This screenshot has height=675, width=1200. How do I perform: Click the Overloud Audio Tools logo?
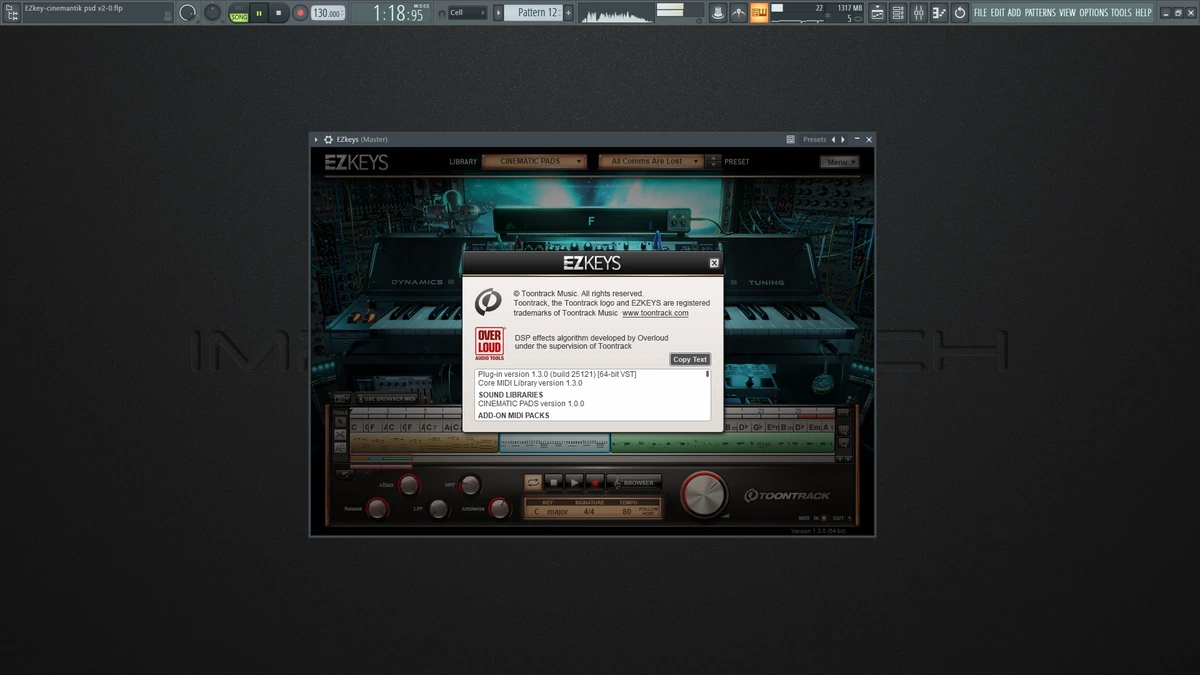(x=490, y=344)
